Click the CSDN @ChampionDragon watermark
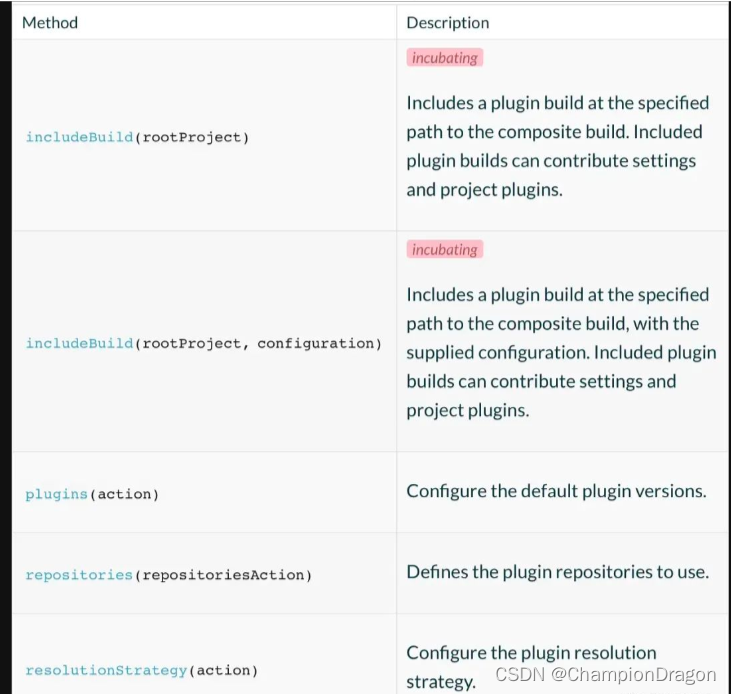Screen dimensions: 731x694 605,675
